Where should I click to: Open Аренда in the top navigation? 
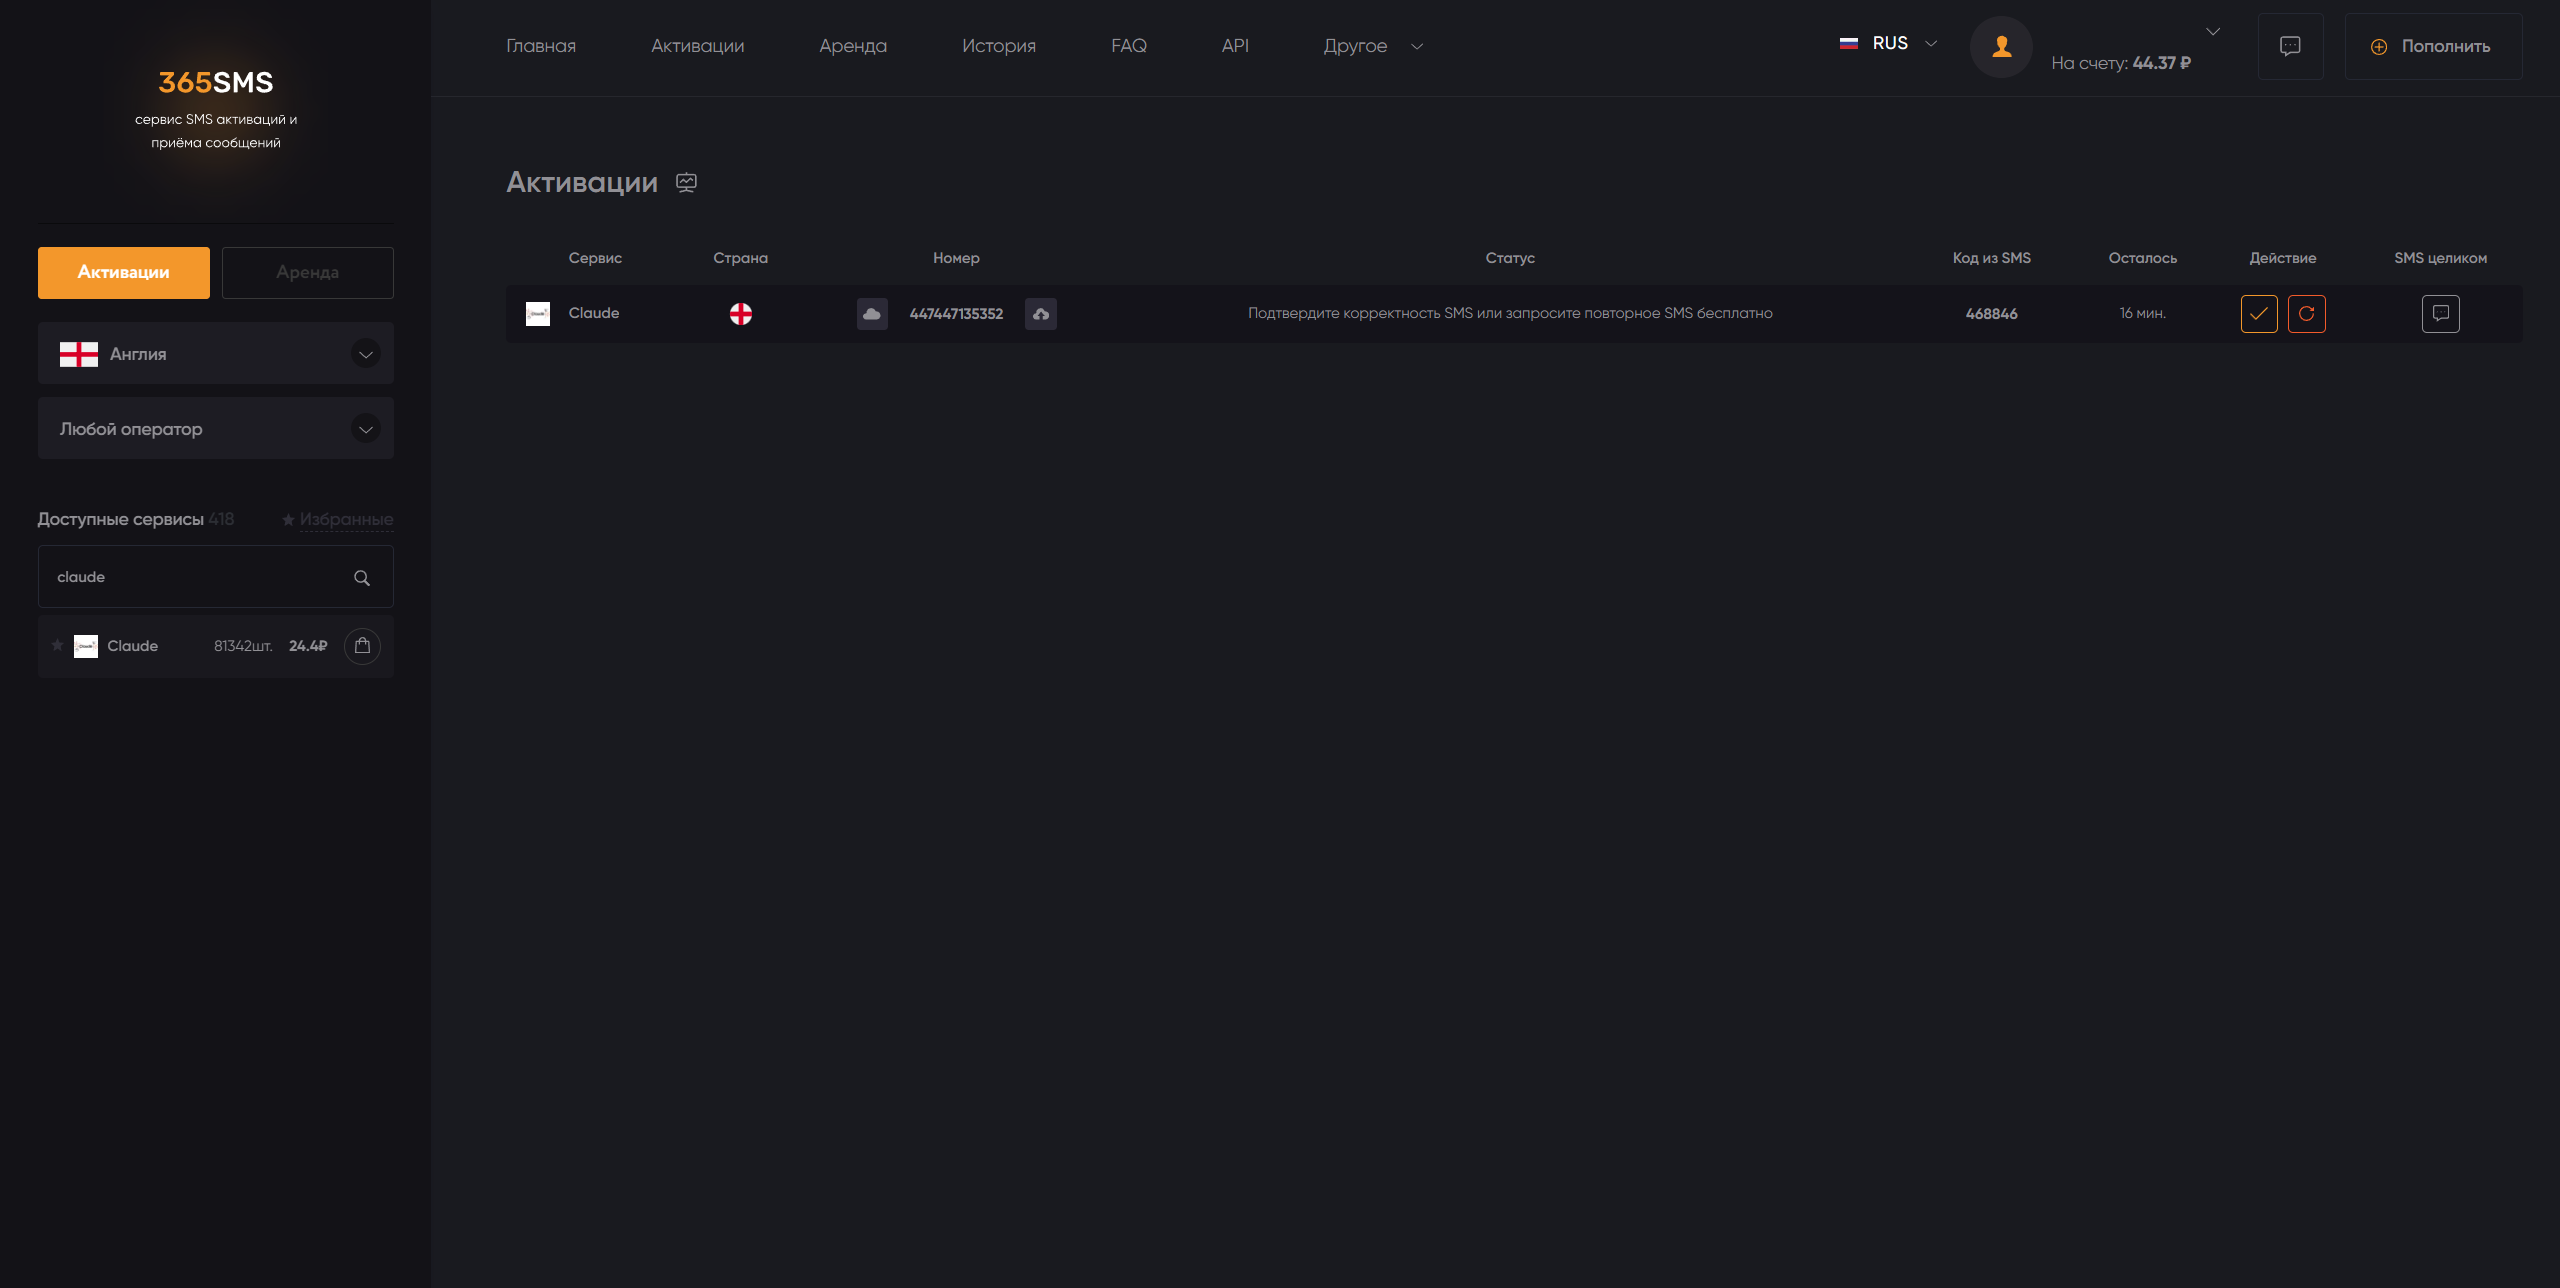click(x=853, y=46)
